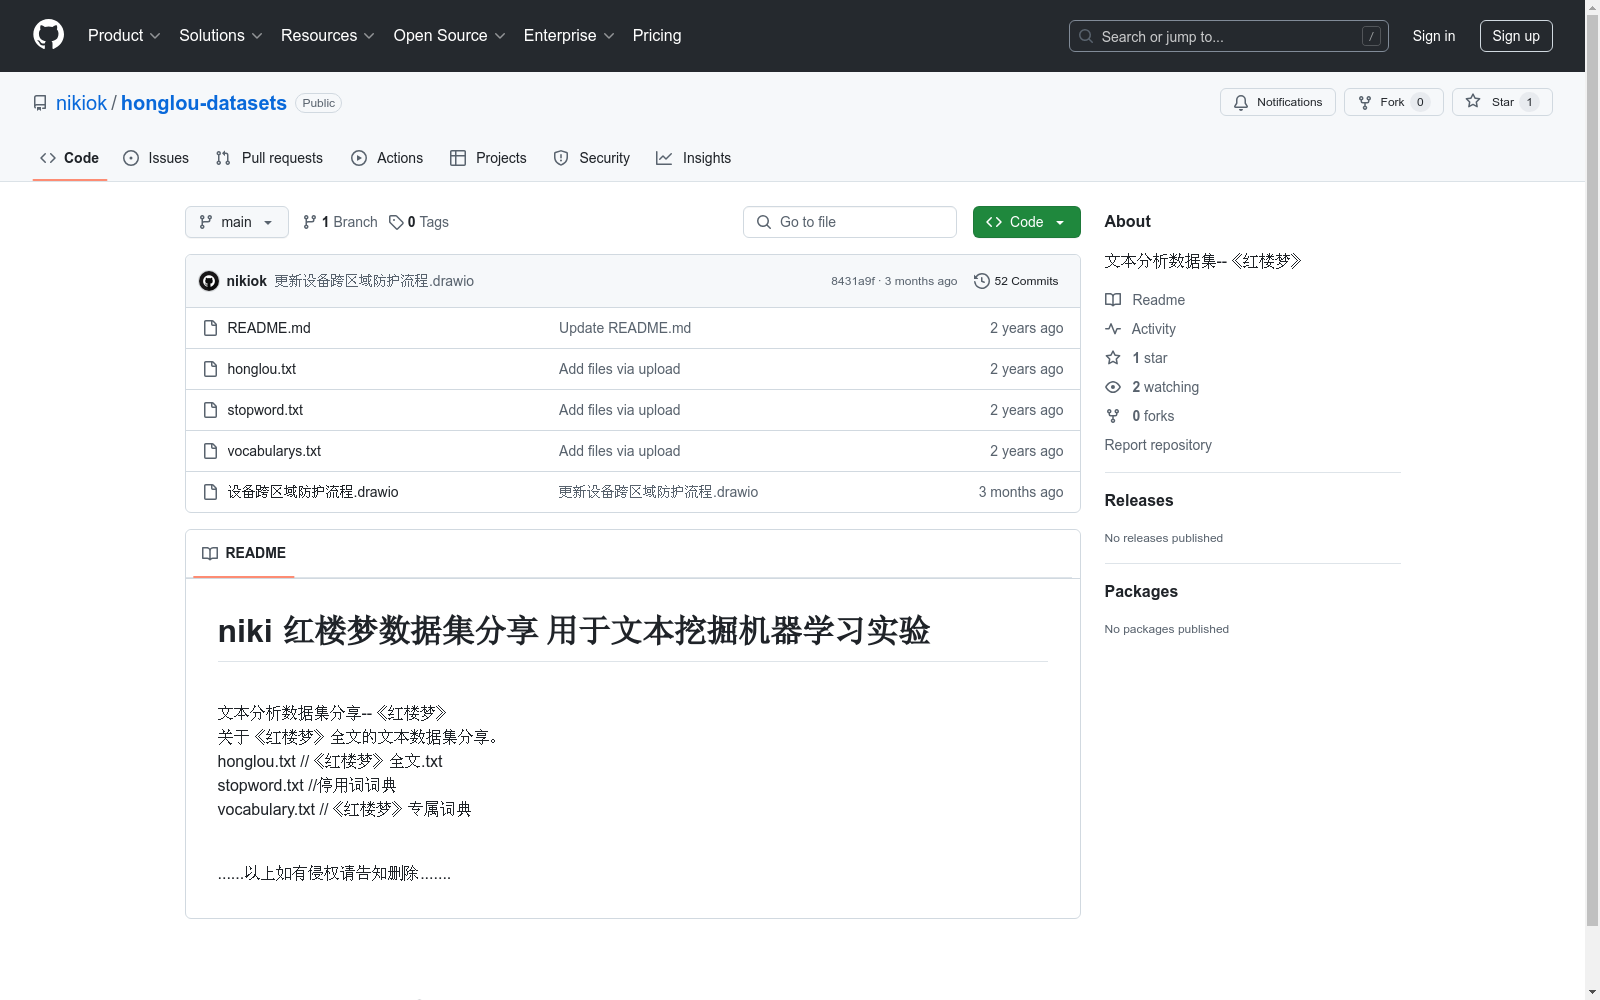Click the '3 months ago' text in .drawio row
The width and height of the screenshot is (1600, 1000).
click(x=1021, y=492)
